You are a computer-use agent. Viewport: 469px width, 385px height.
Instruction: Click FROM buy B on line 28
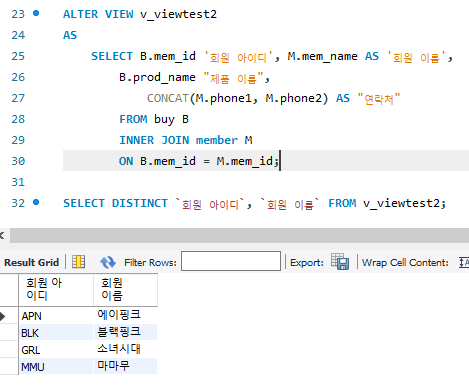154,119
